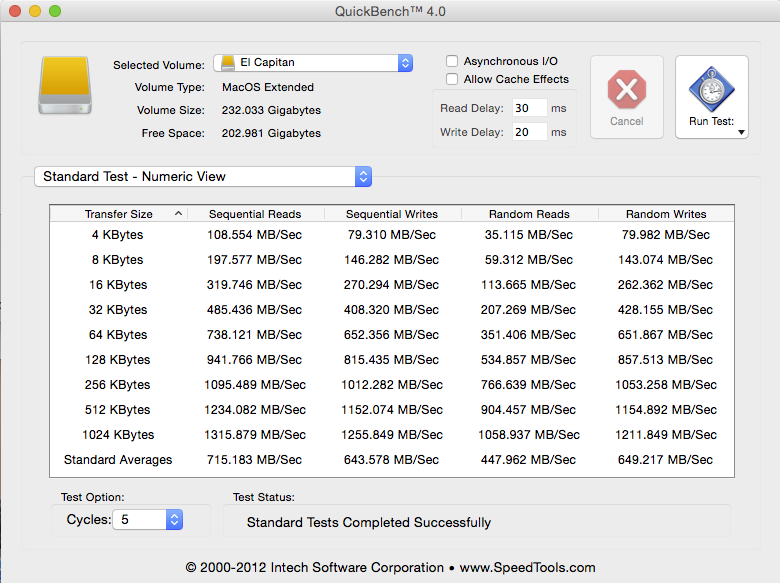780x583 pixels.
Task: Select the 4 KBytes row label
Action: 117,235
